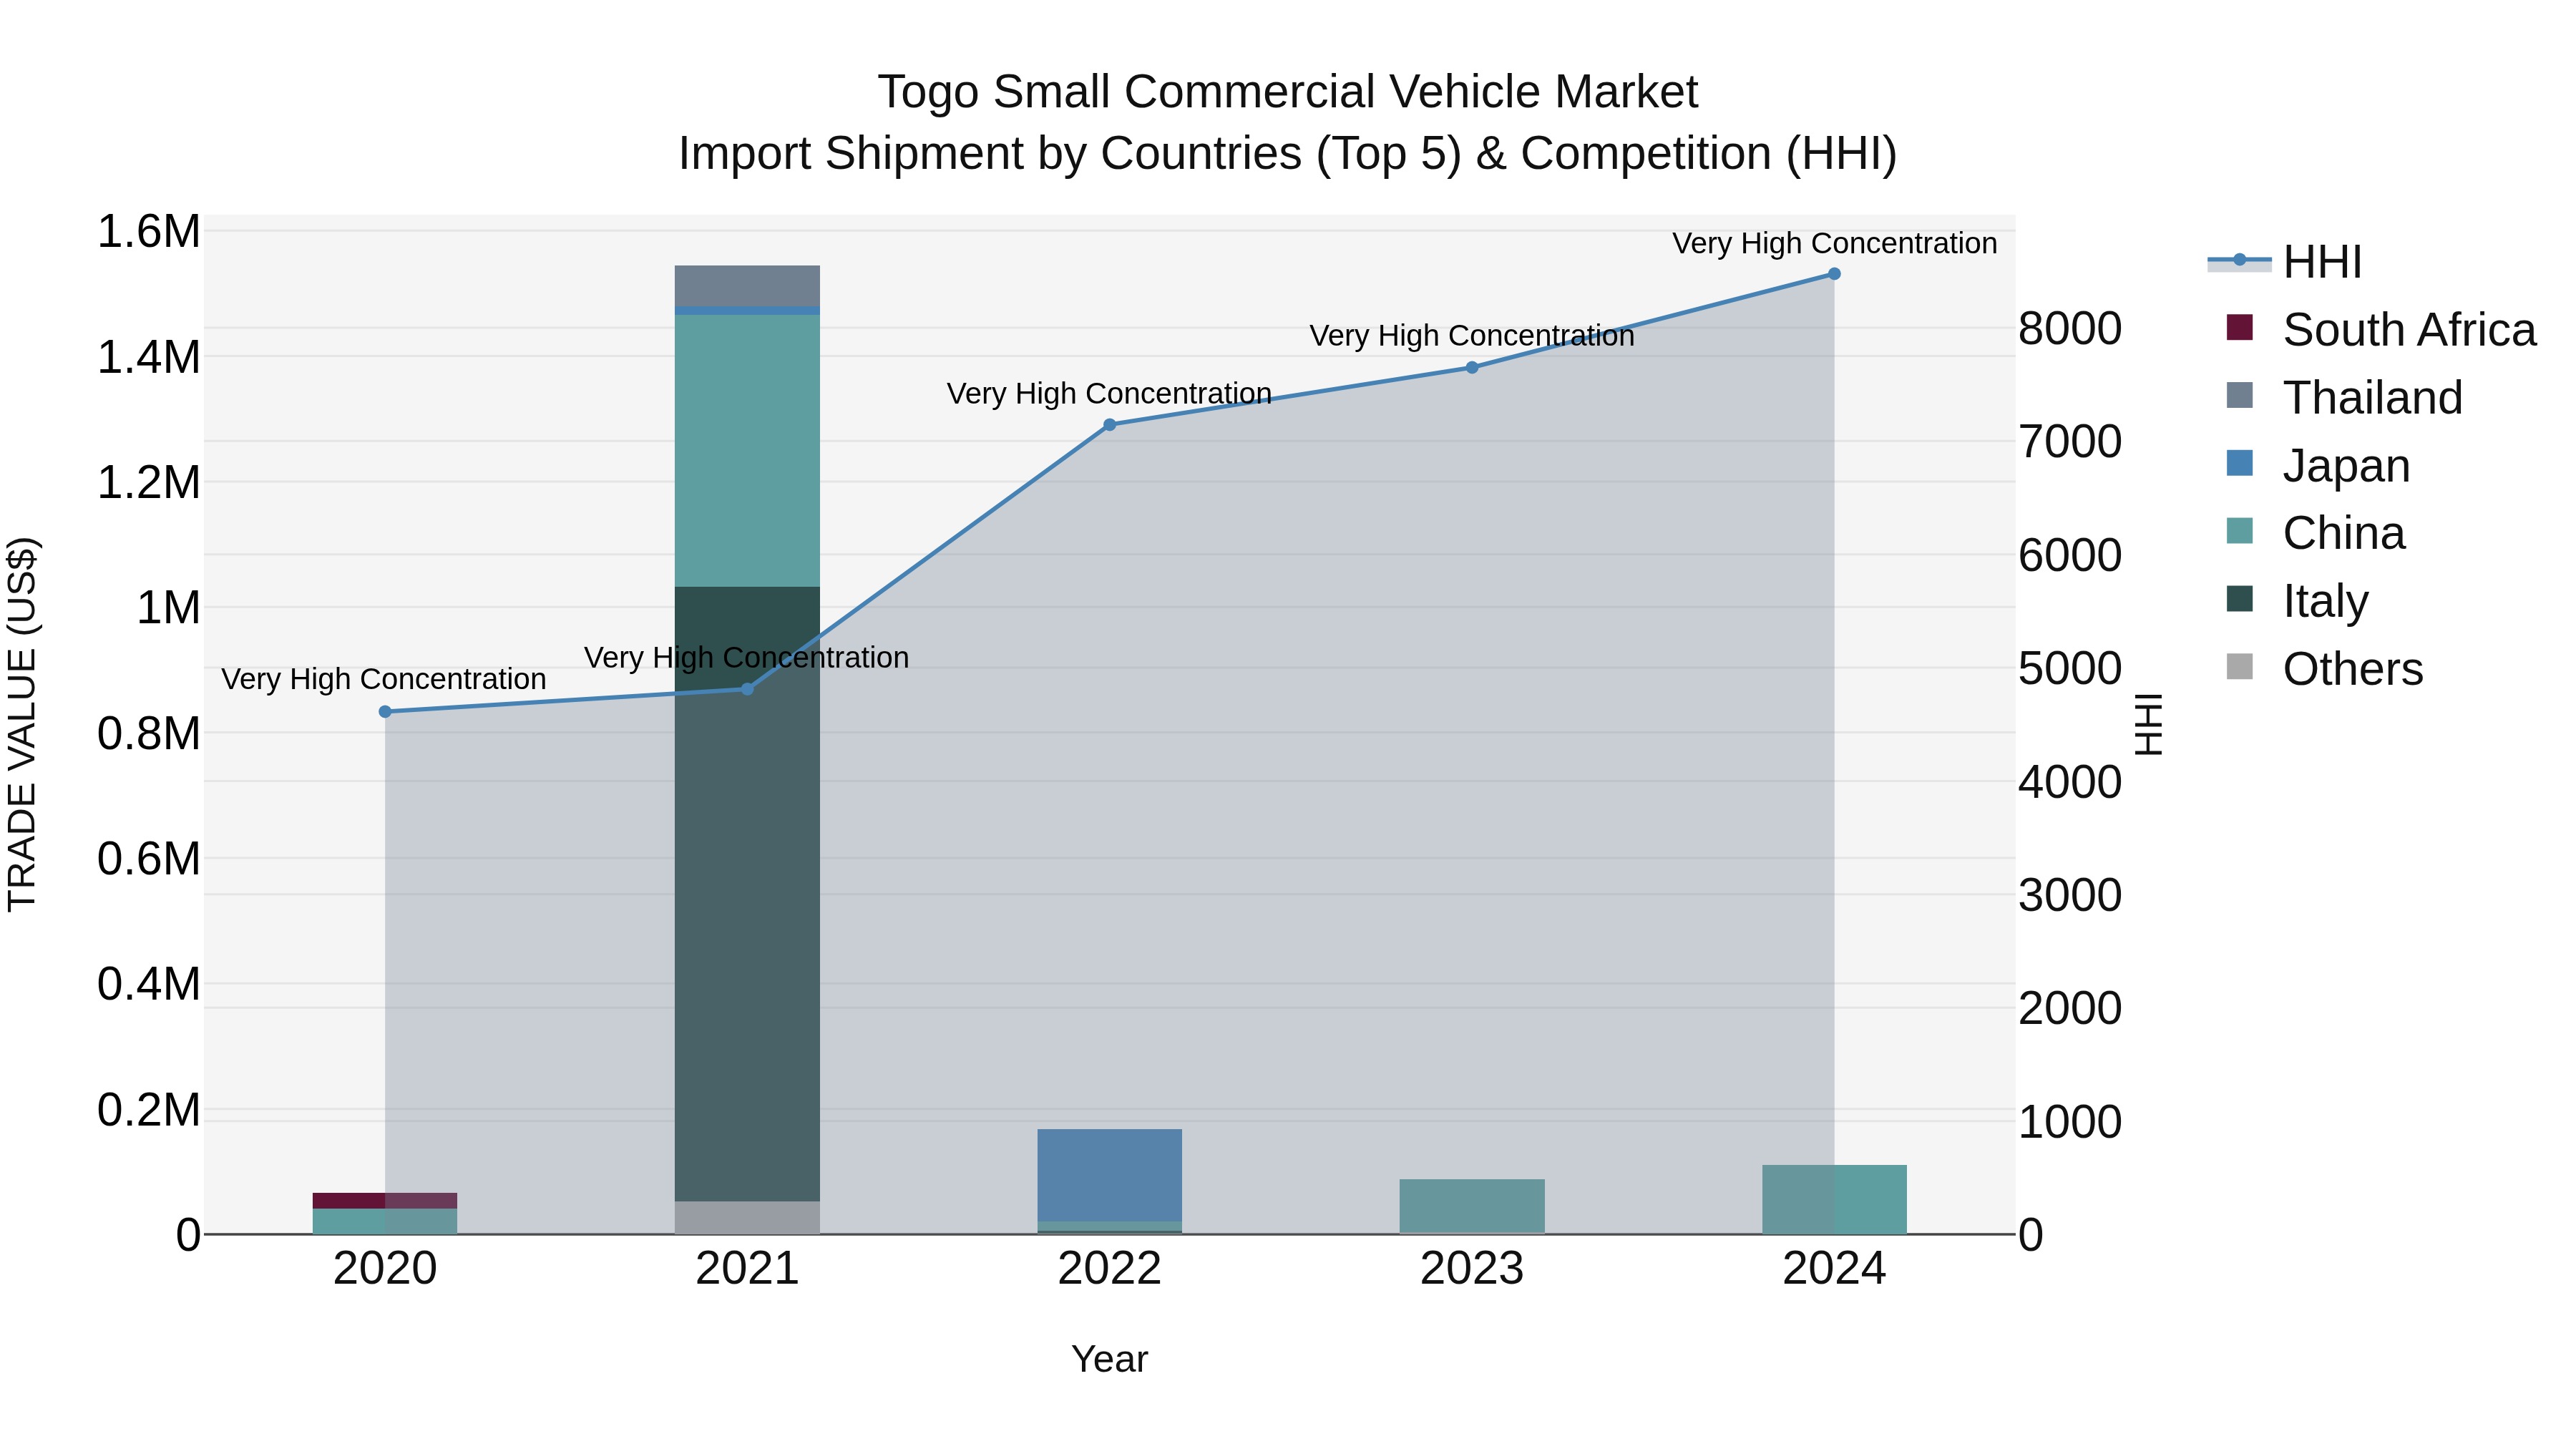Click 'Very High Concentration' label above 2023
The height and width of the screenshot is (1449, 2576).
tap(1472, 336)
